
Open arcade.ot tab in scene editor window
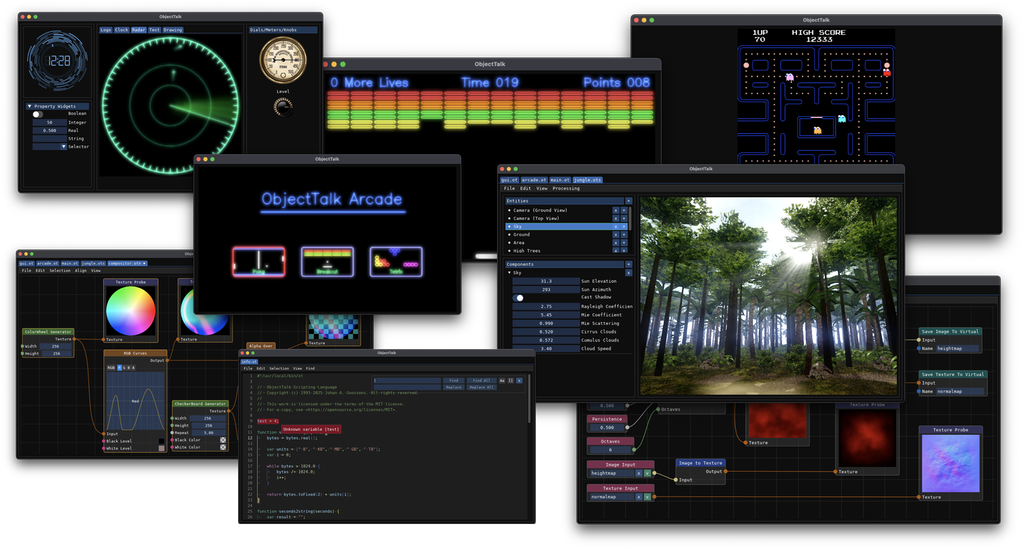pyautogui.click(x=534, y=180)
